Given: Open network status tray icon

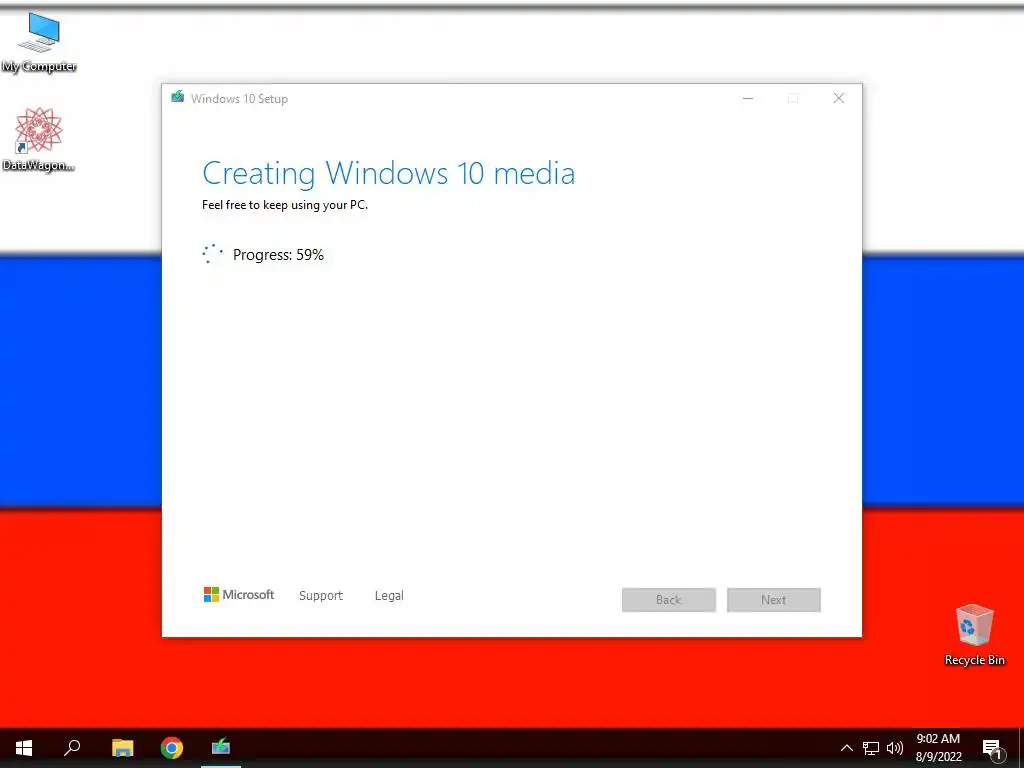Looking at the screenshot, I should [x=871, y=748].
